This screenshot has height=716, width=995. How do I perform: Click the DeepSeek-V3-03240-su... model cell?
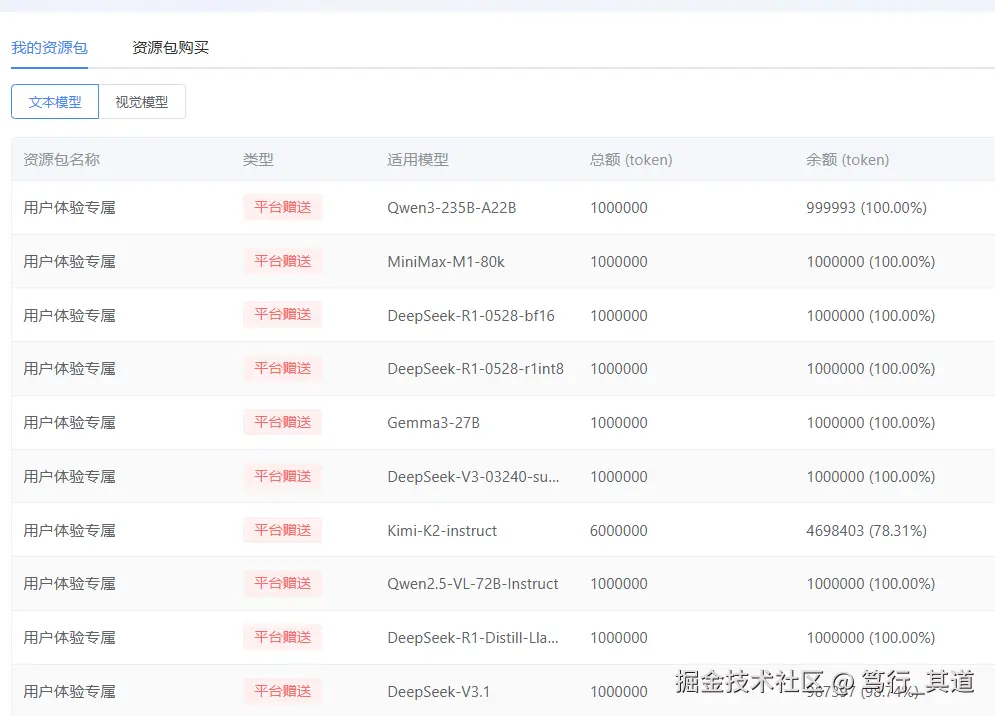pos(473,477)
